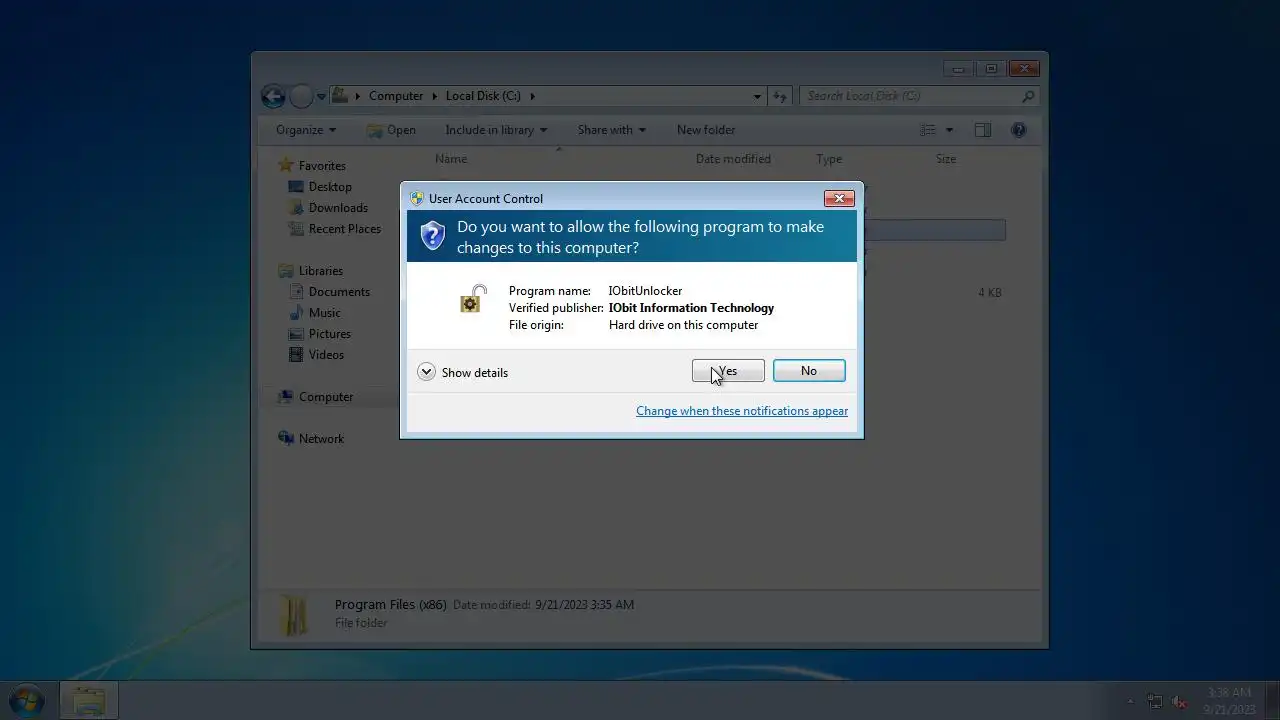
Task: Click the IObitUnlocker padlock program icon
Action: point(472,299)
